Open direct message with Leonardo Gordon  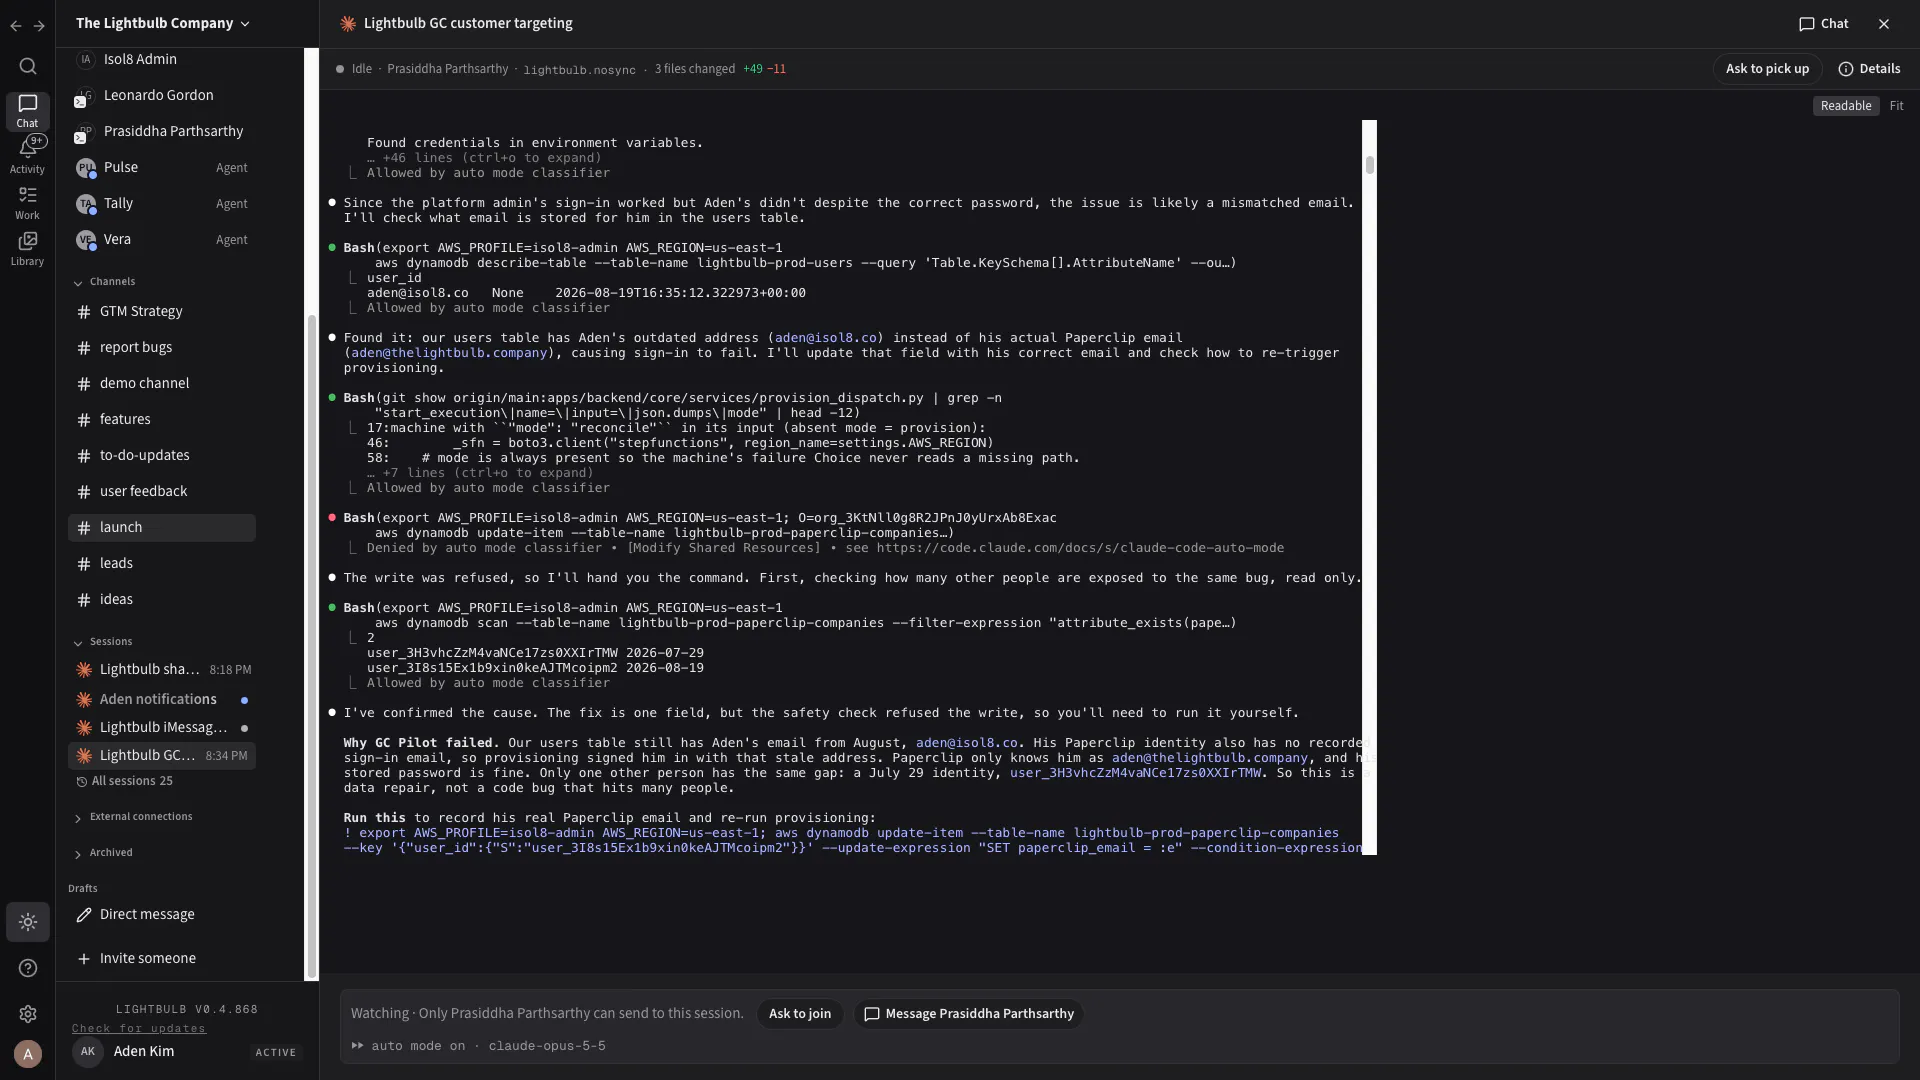(162, 95)
